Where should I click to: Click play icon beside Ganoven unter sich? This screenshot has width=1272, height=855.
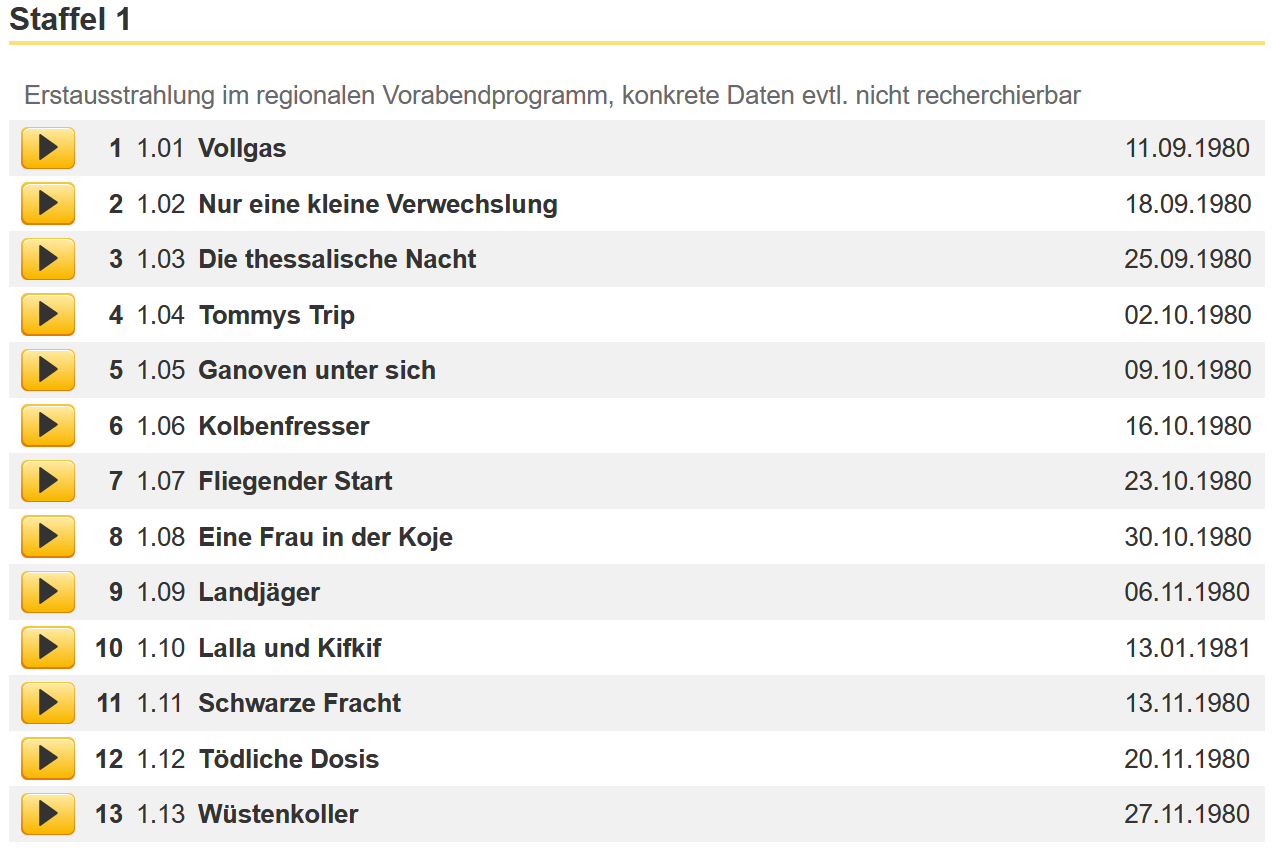click(x=48, y=370)
